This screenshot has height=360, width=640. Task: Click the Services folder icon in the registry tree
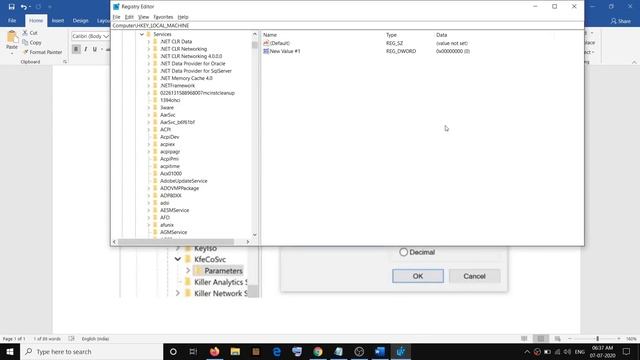[149, 34]
